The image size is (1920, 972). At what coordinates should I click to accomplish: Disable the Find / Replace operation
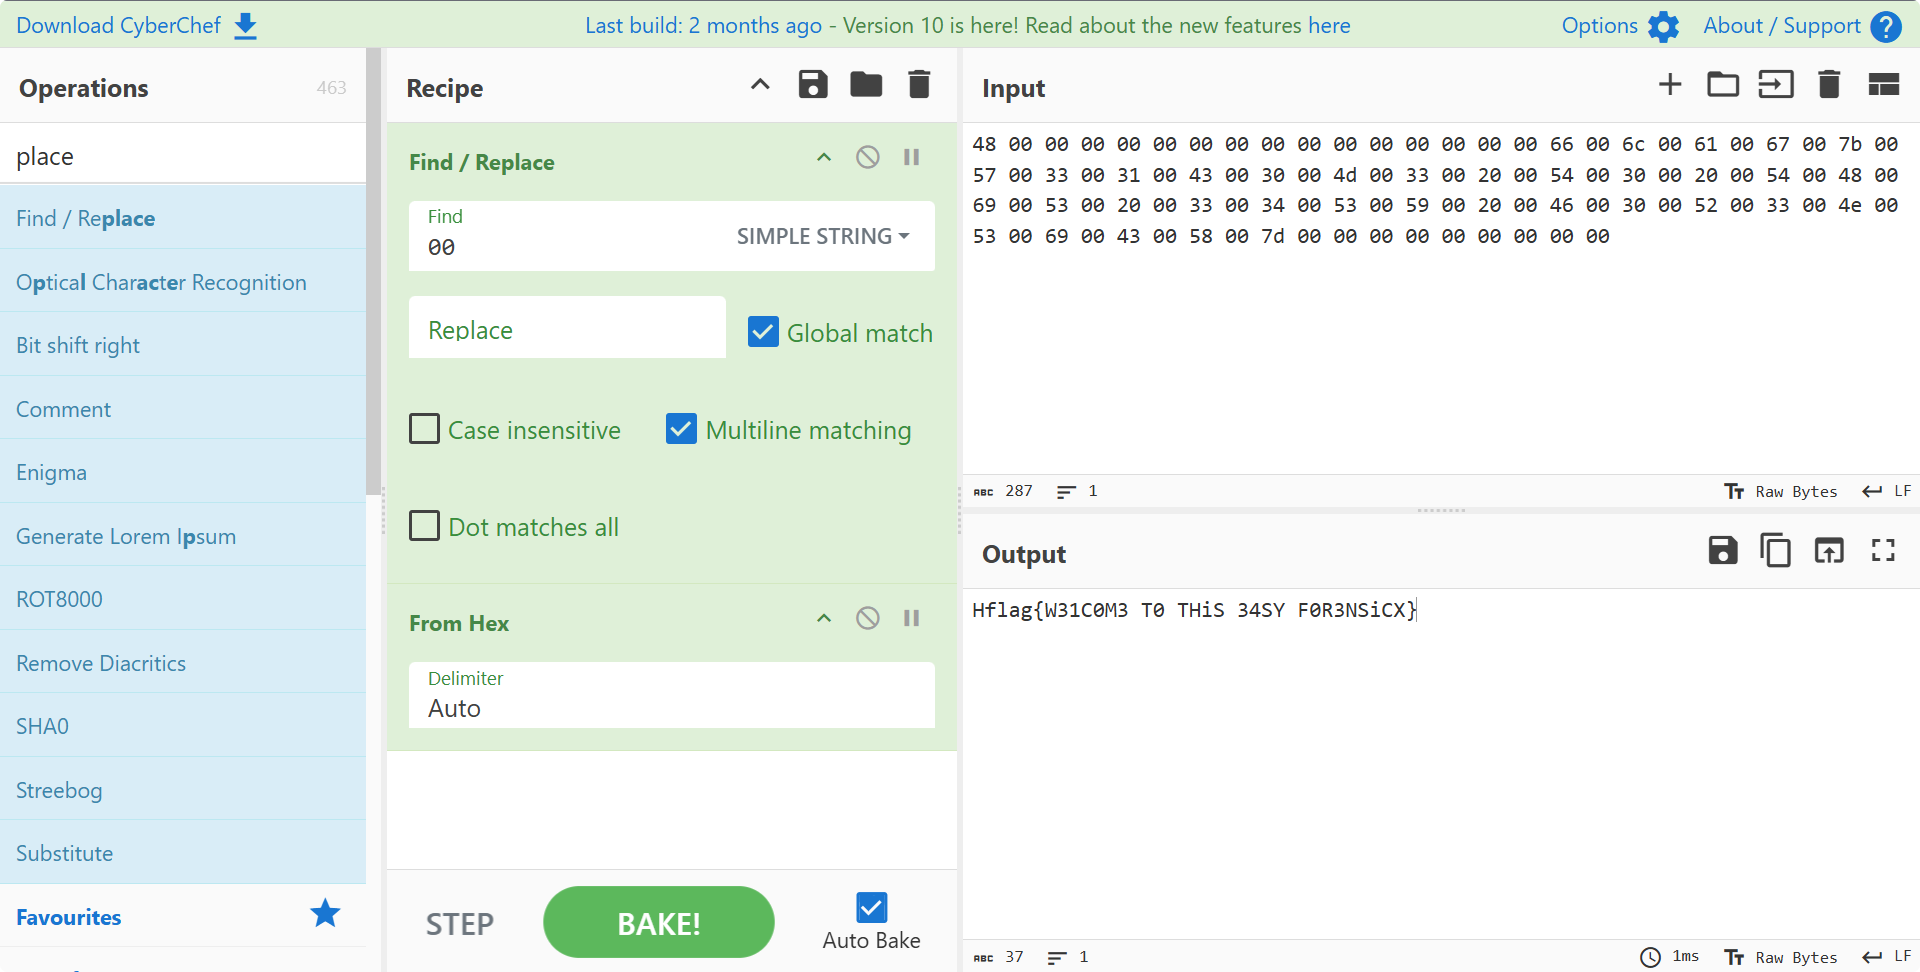tap(868, 157)
